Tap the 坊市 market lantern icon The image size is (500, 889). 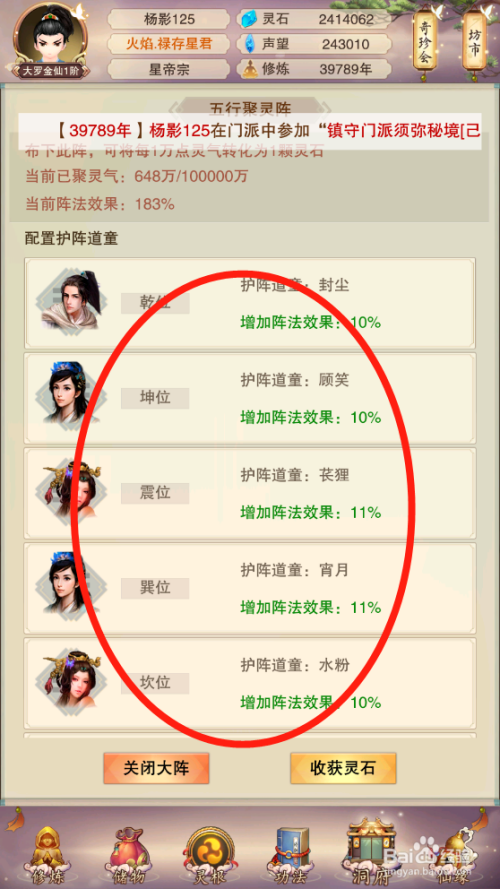(x=473, y=42)
